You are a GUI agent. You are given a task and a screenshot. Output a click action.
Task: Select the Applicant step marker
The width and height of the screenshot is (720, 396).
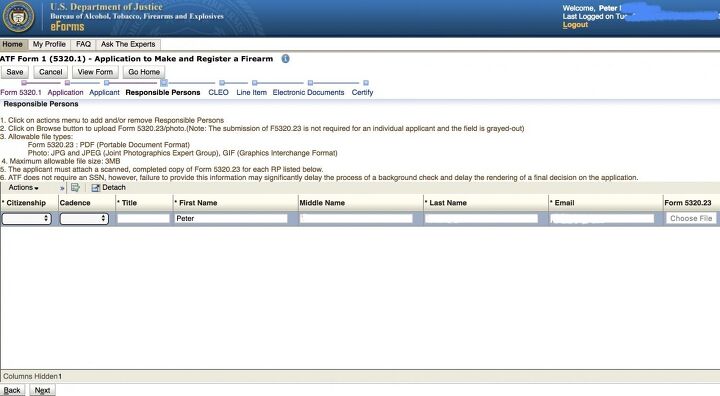click(x=107, y=83)
